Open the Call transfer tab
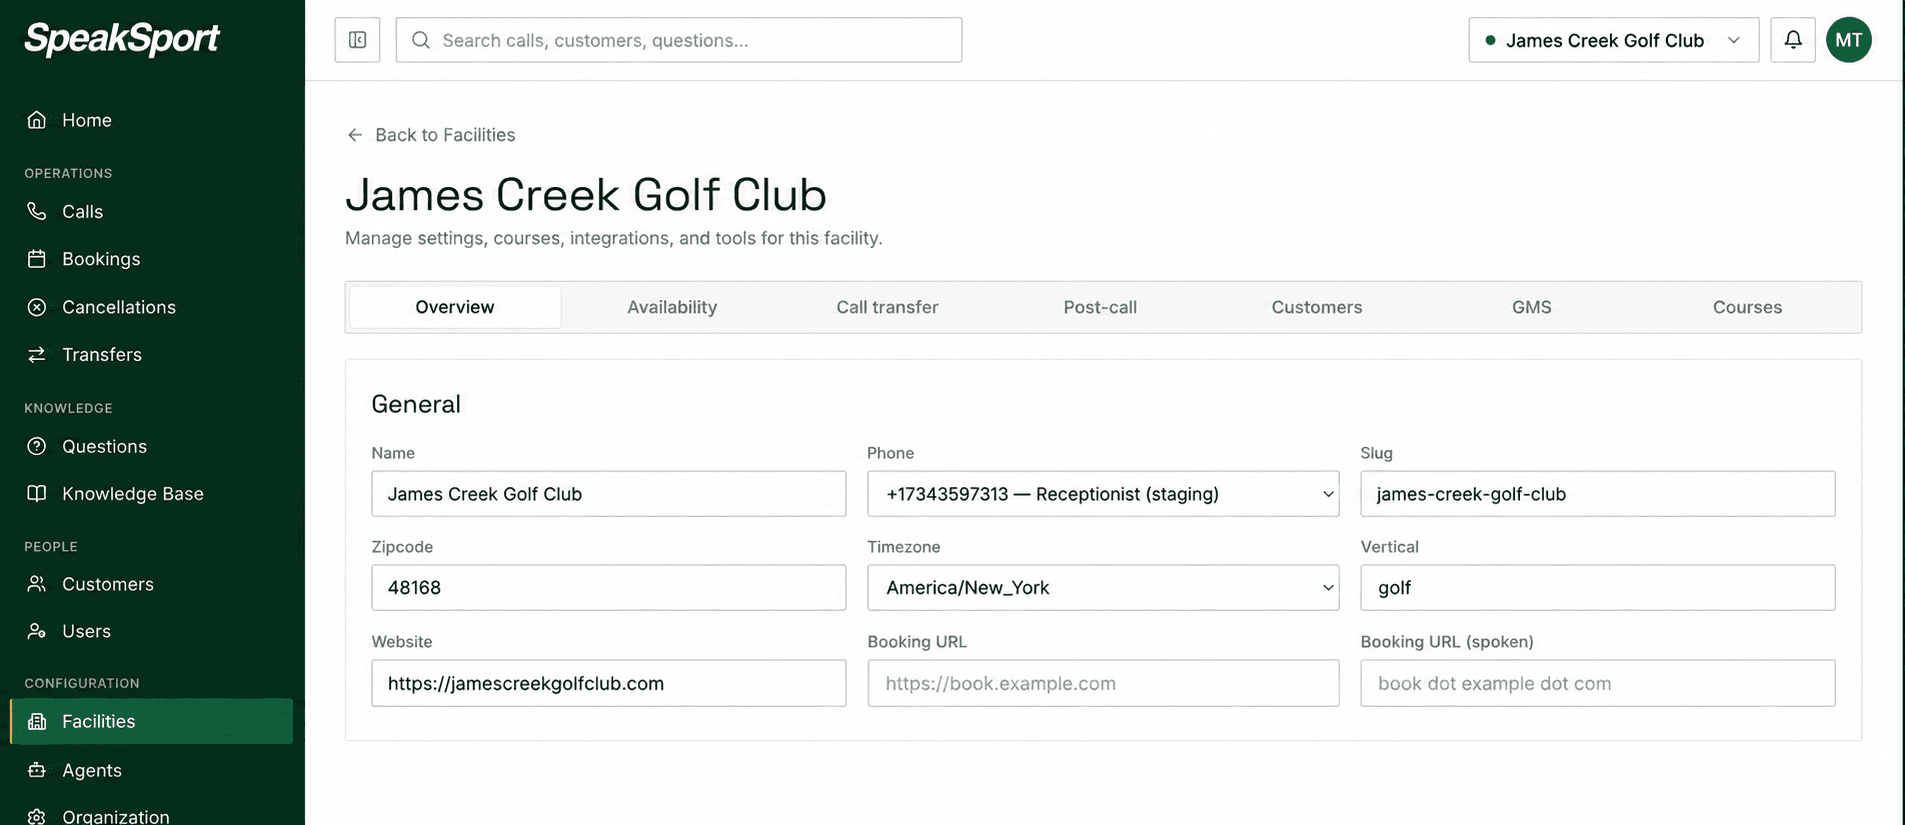The height and width of the screenshot is (825, 1905). 887,307
